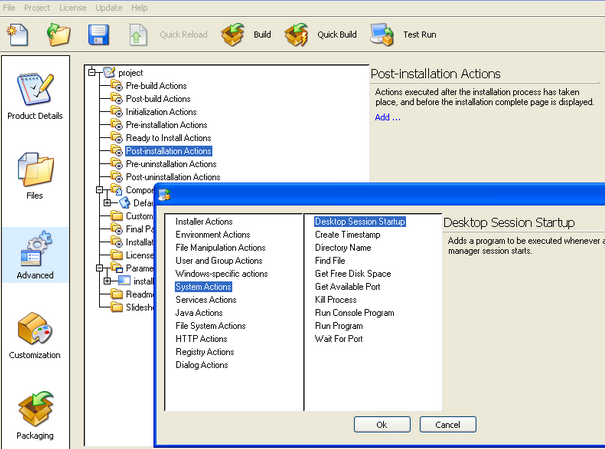Image resolution: width=605 pixels, height=449 pixels.
Task: Click the Open Project folder icon
Action: pos(59,34)
